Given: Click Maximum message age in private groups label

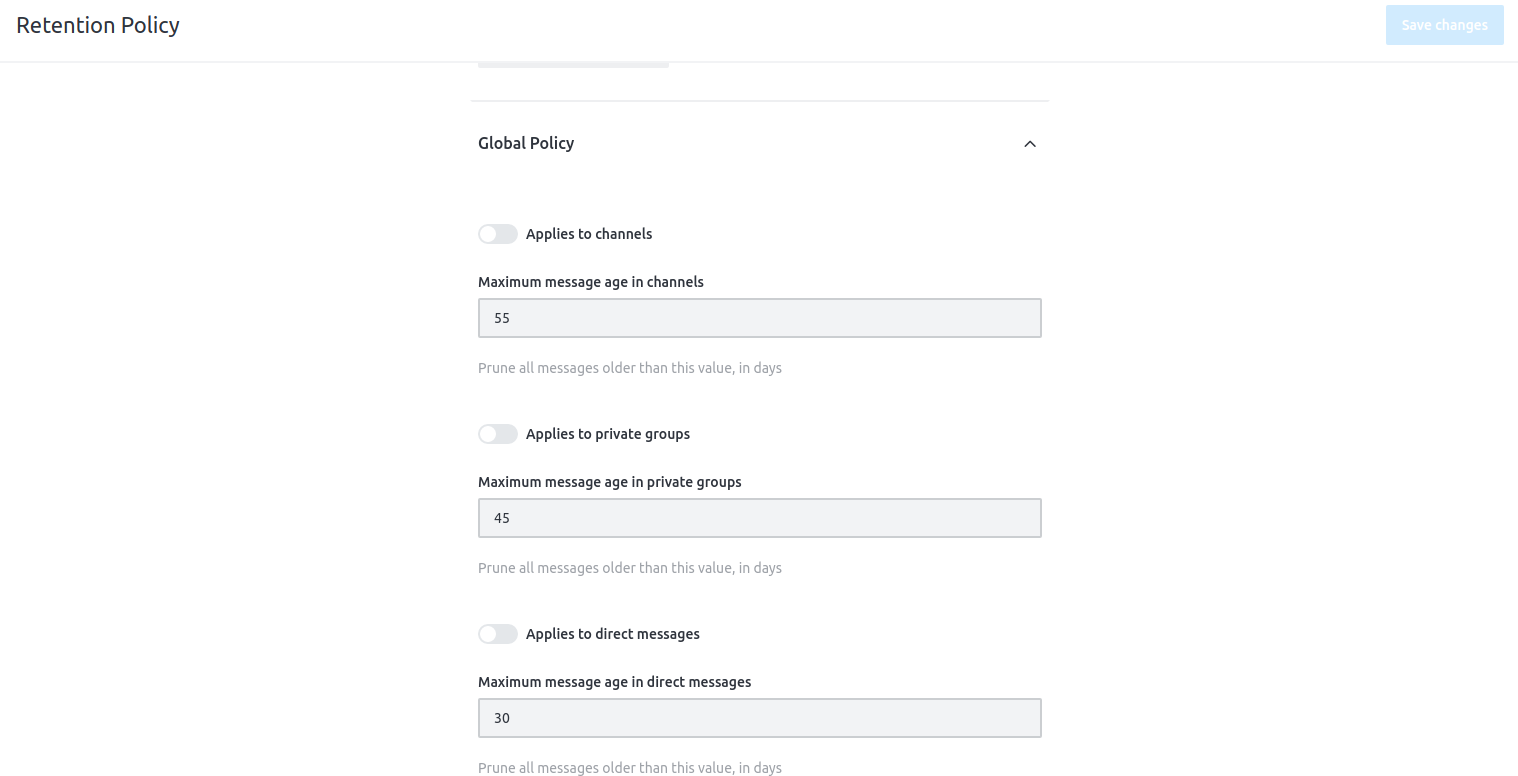Looking at the screenshot, I should point(610,482).
